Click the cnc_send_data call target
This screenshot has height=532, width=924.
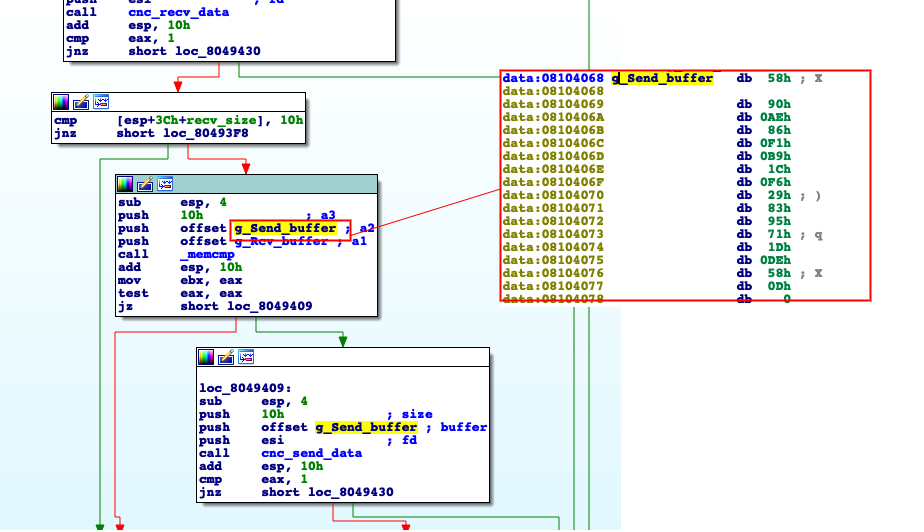coord(312,453)
